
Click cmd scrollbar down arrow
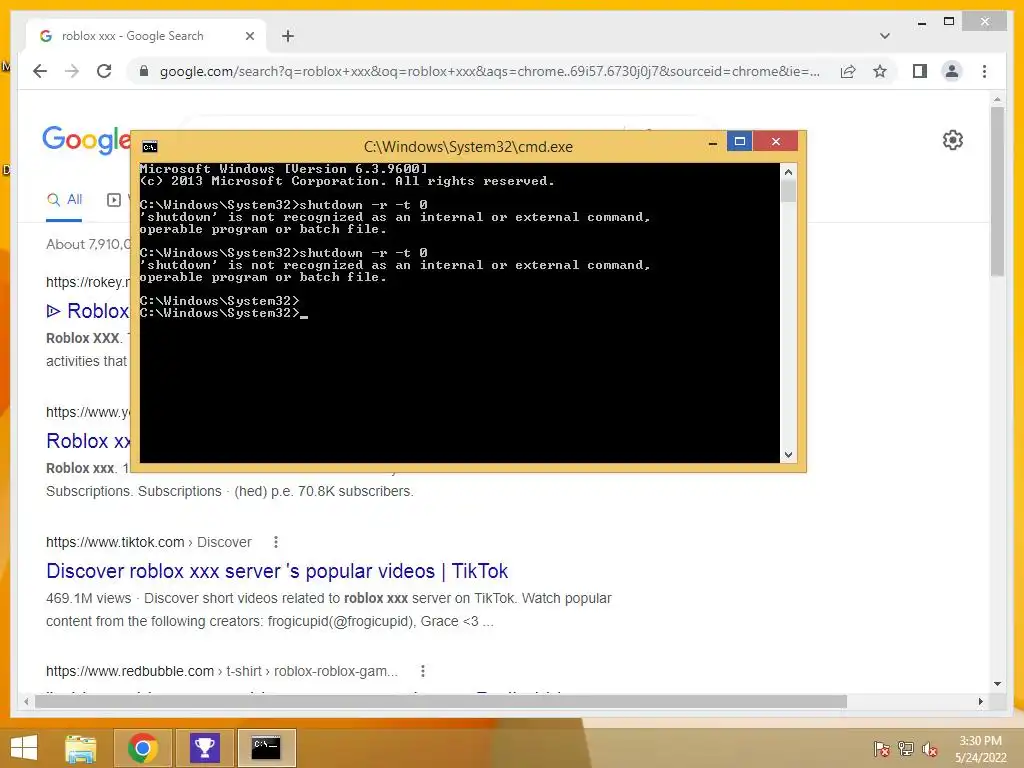coord(788,455)
